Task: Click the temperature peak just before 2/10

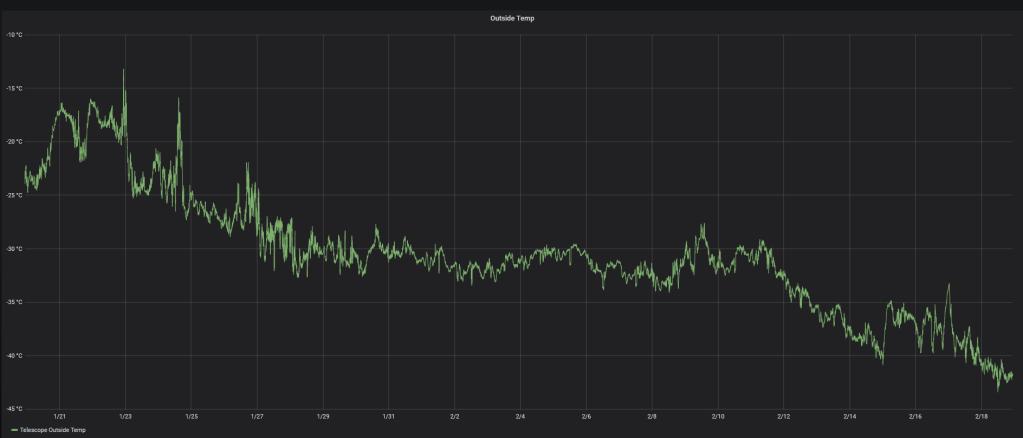Action: 703,225
